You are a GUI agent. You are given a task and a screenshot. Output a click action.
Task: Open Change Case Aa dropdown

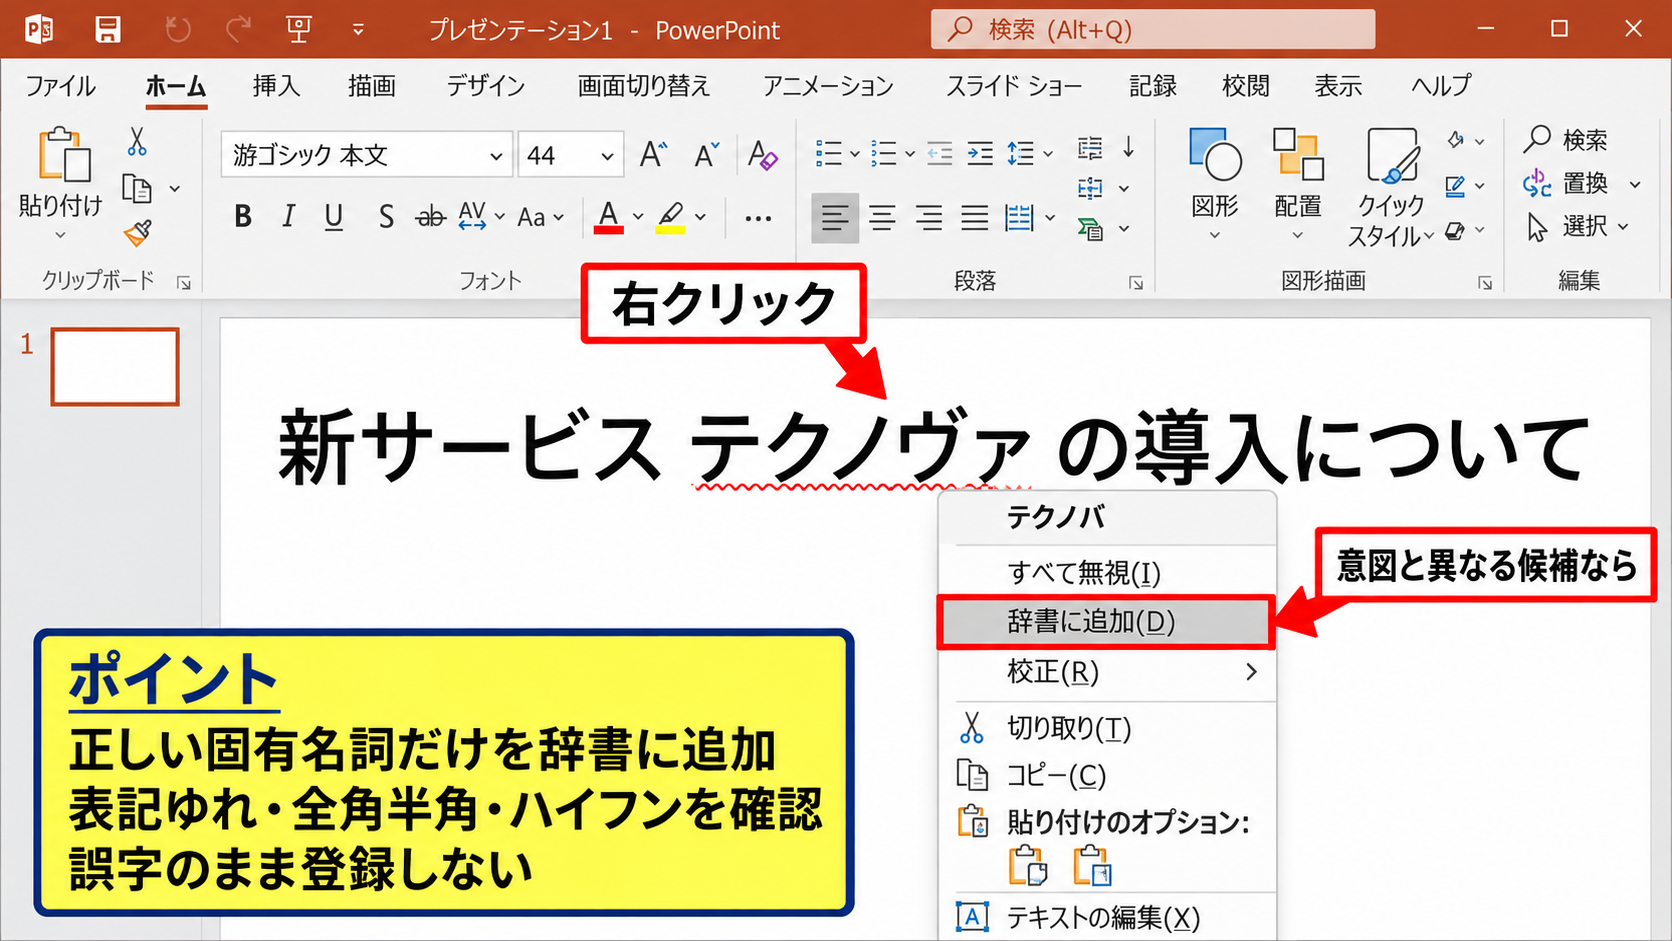point(541,217)
